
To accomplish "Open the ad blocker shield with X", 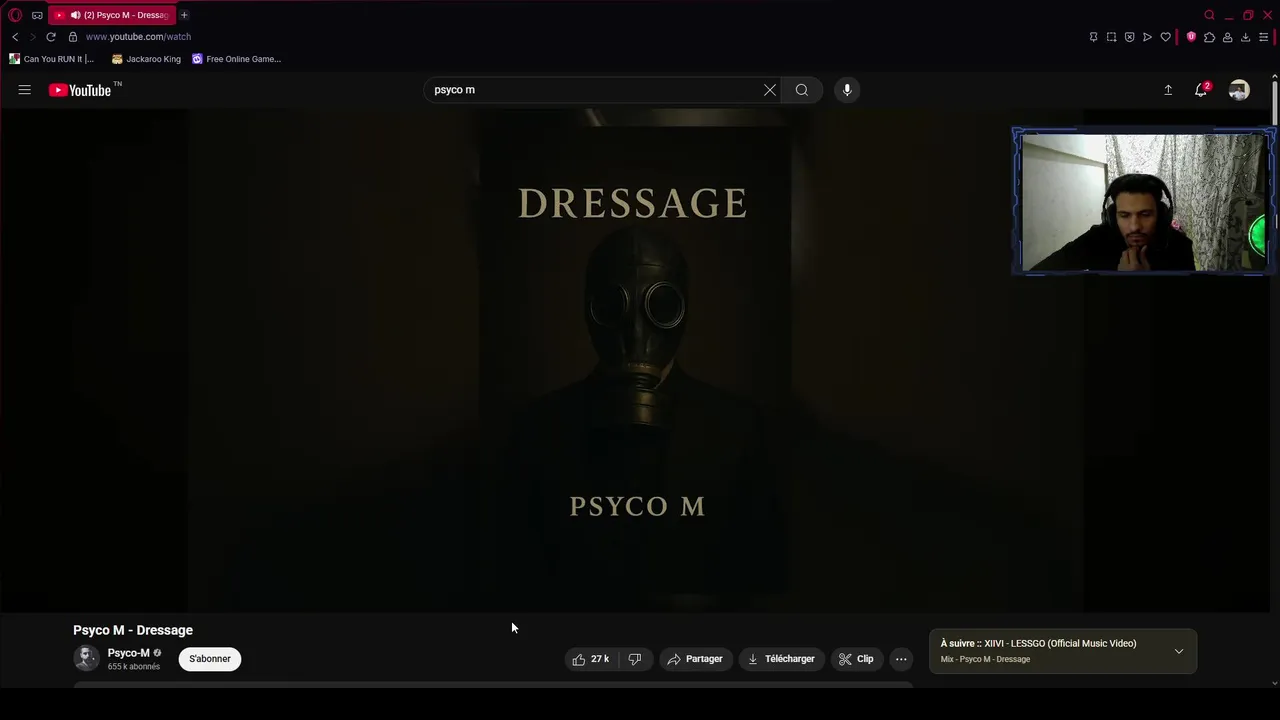I will pyautogui.click(x=1129, y=37).
